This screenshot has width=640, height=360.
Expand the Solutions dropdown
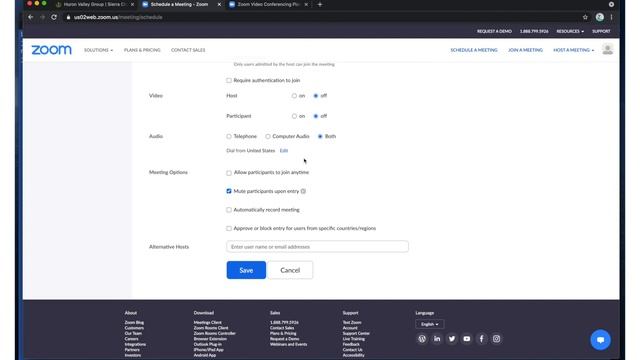tap(98, 50)
